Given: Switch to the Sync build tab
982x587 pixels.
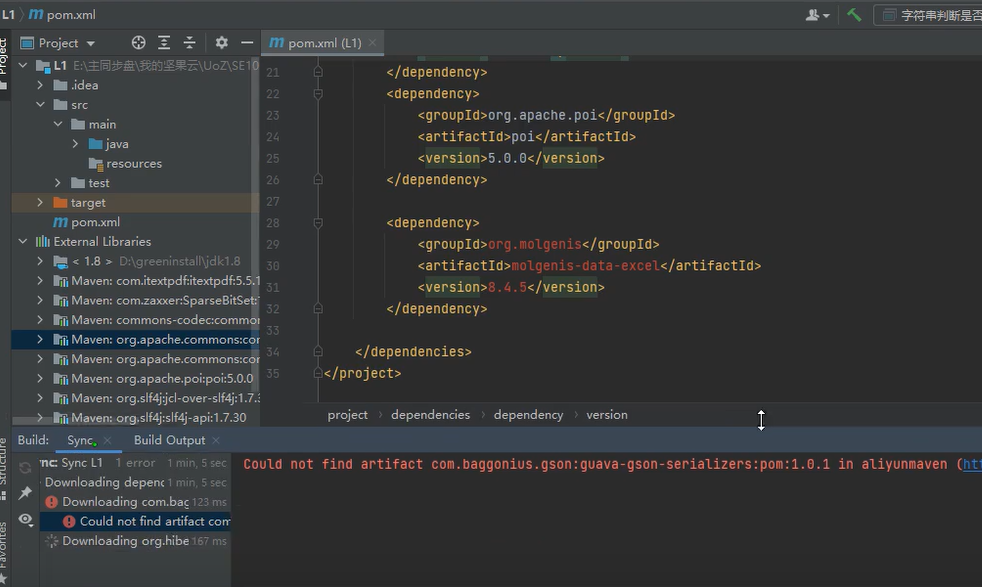Looking at the screenshot, I should tap(80, 440).
